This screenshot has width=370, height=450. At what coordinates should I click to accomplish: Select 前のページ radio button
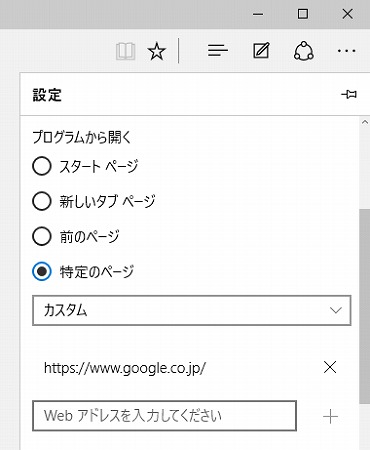point(42,236)
